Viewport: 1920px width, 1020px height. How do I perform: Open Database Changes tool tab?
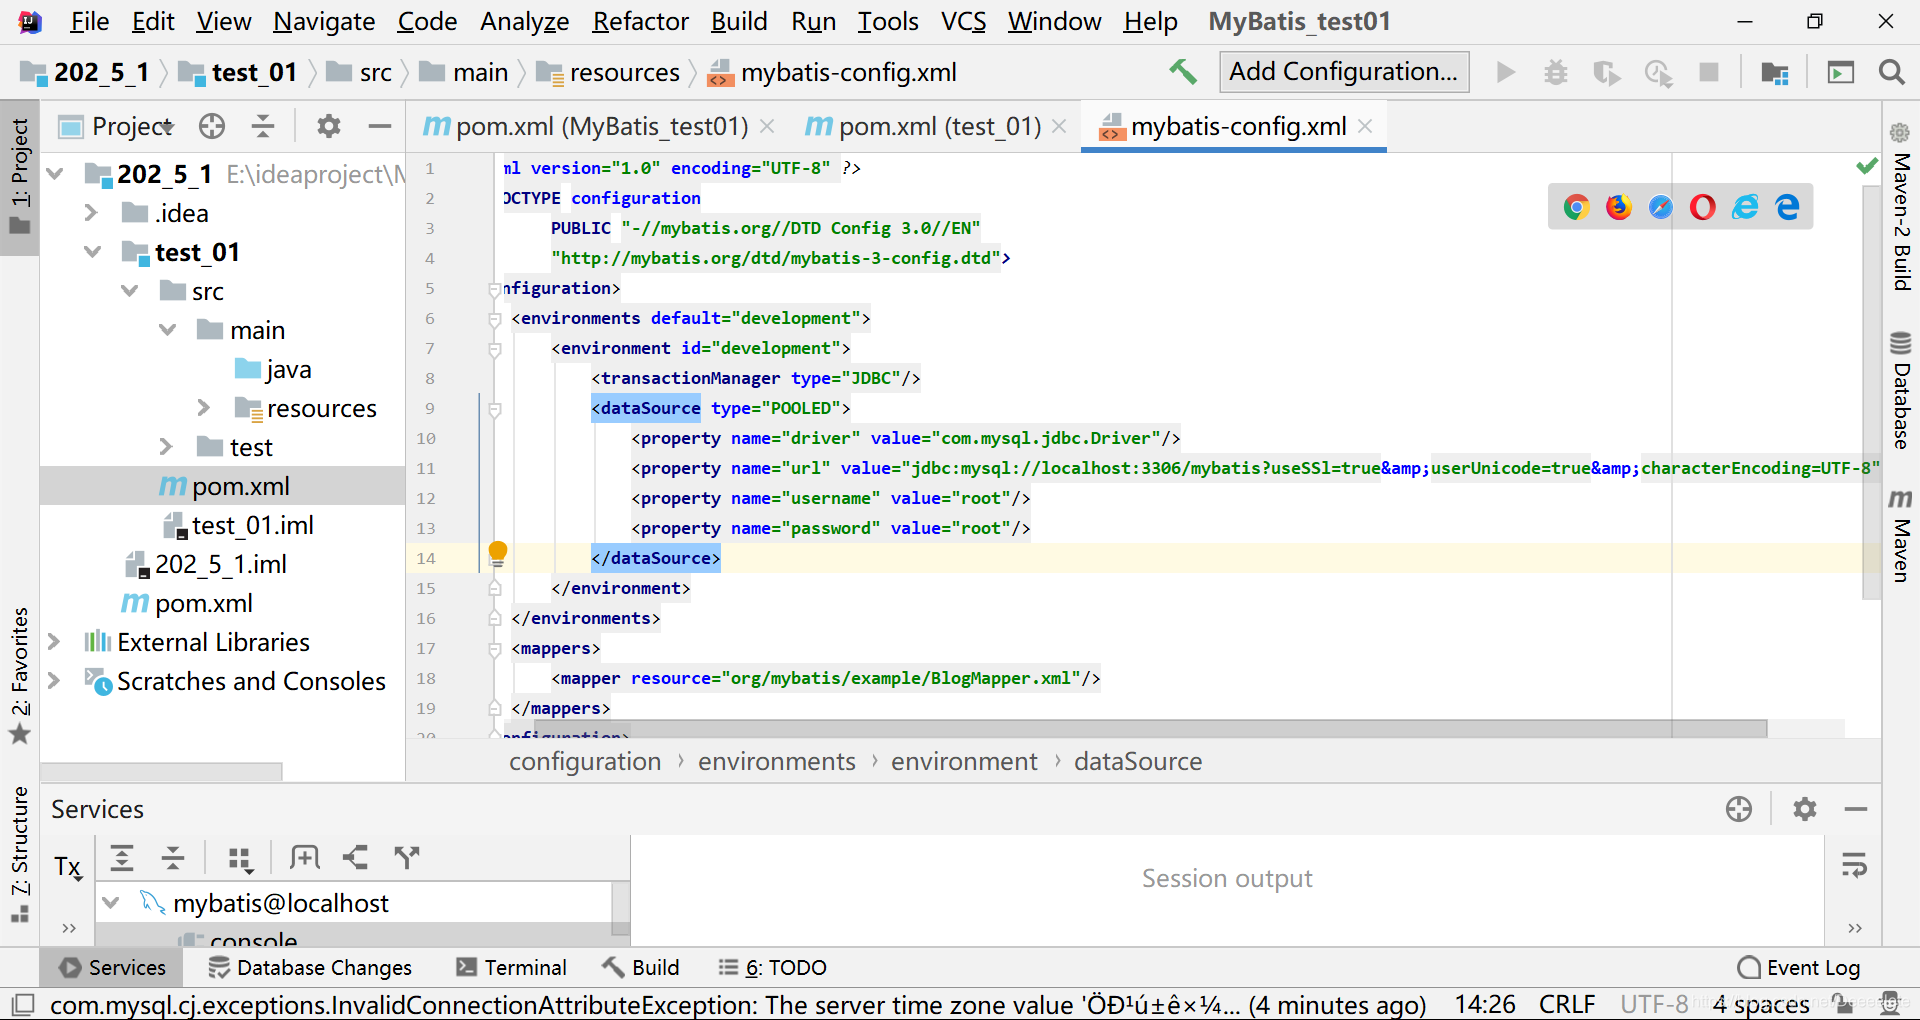click(310, 968)
